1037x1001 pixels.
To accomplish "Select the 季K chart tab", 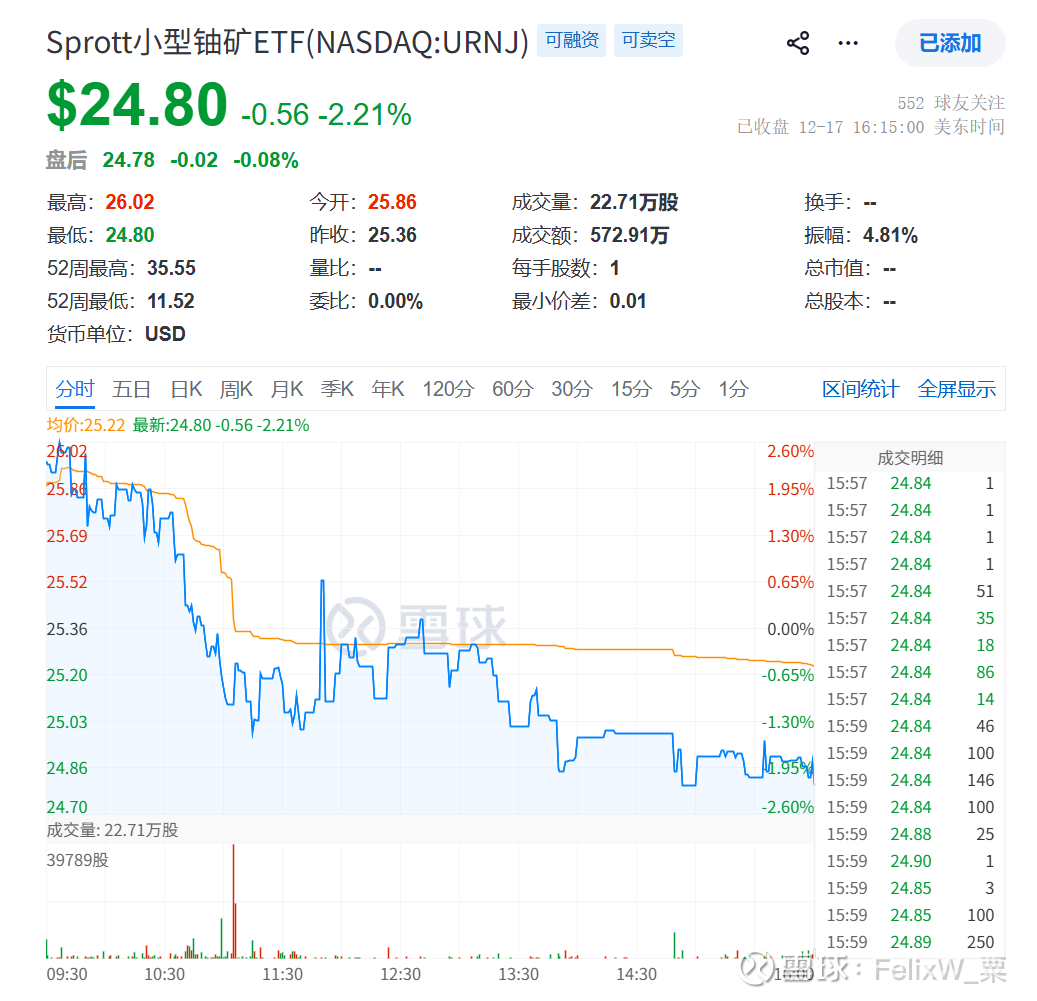I will coord(337,389).
